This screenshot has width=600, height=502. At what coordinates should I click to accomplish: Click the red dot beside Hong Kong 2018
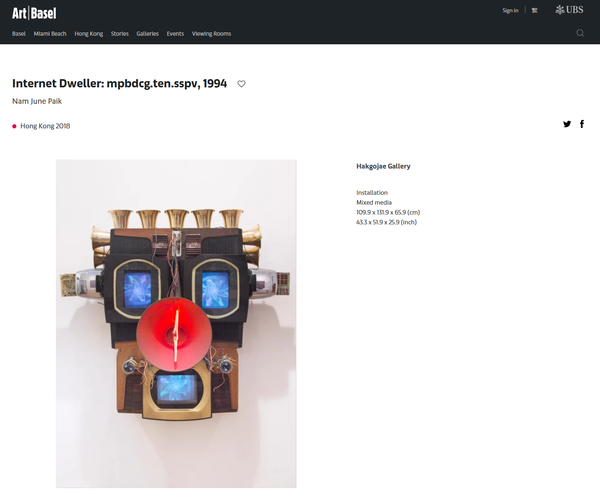(14, 126)
